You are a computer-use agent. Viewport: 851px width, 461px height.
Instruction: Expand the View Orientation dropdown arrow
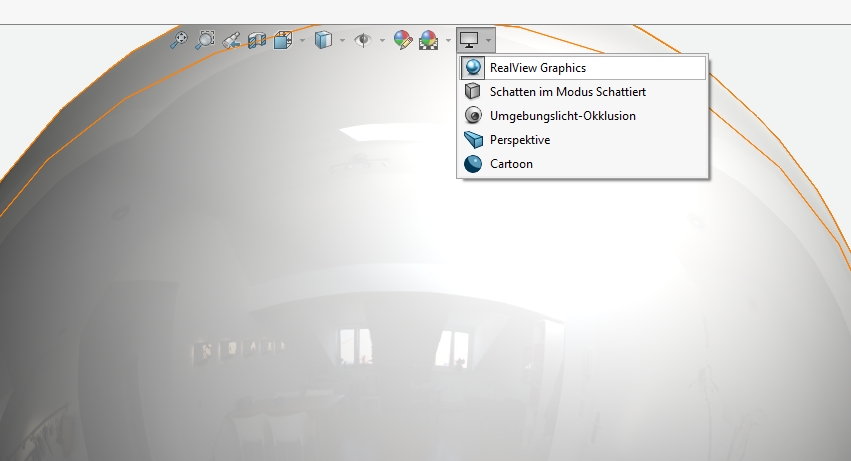tap(302, 40)
